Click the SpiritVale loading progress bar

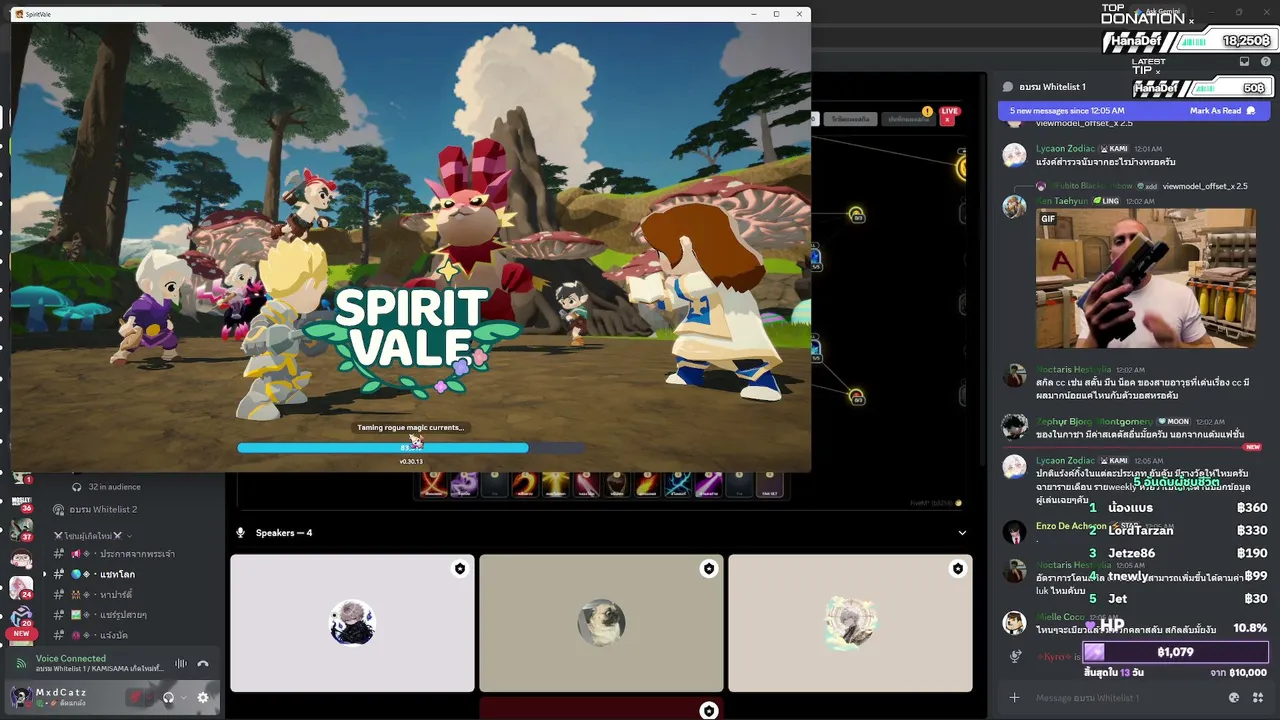(x=411, y=448)
